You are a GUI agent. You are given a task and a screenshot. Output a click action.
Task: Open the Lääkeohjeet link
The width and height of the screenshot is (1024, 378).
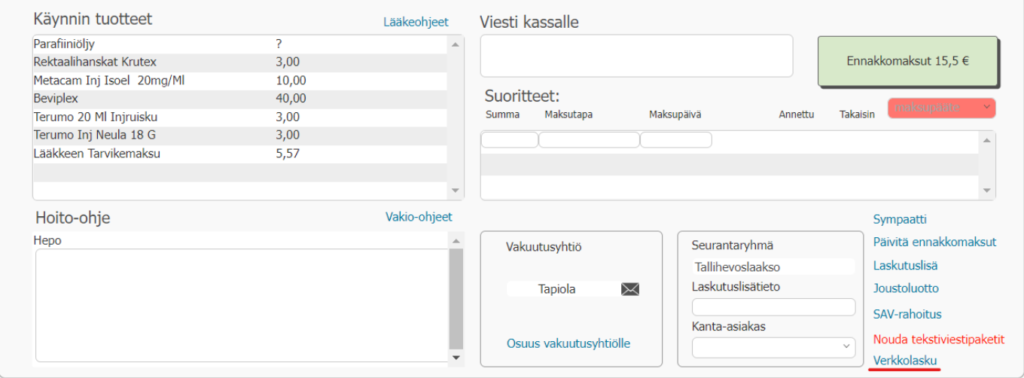pos(416,22)
